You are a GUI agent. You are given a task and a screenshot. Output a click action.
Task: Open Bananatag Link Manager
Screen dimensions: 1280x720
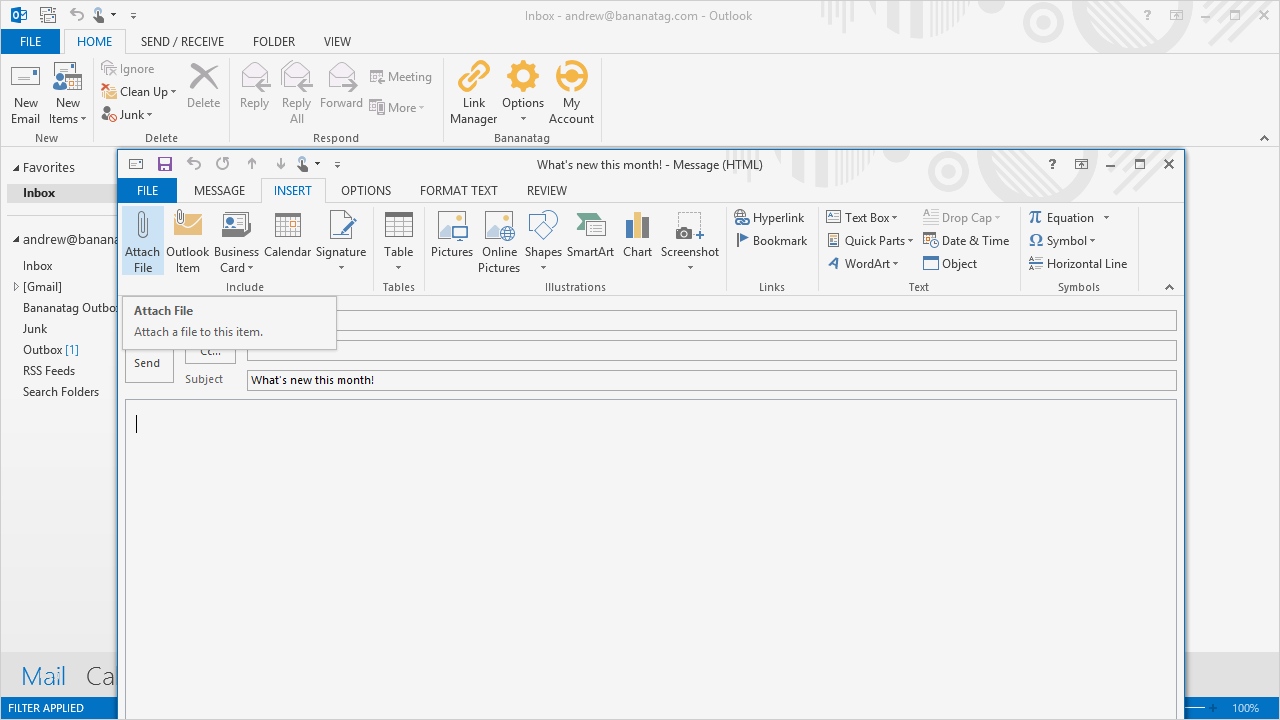[x=474, y=94]
